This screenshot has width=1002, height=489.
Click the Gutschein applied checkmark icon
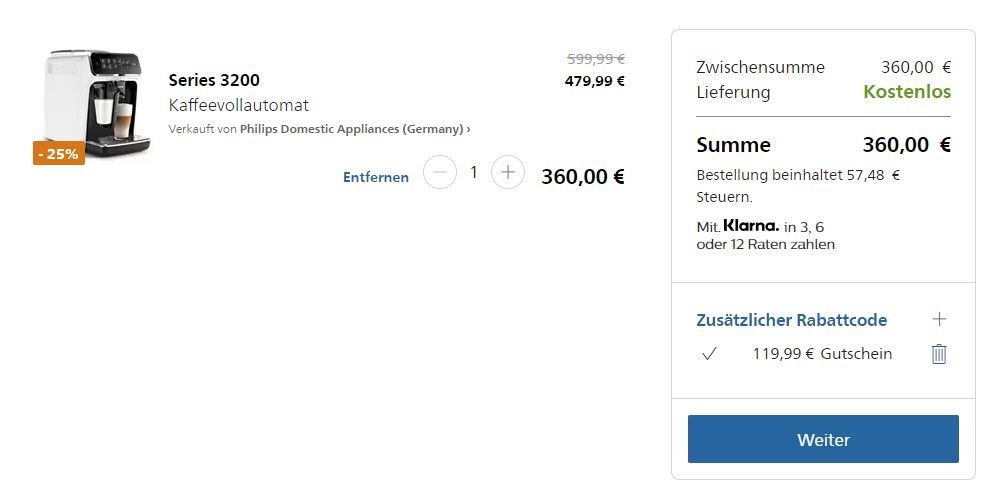[708, 353]
